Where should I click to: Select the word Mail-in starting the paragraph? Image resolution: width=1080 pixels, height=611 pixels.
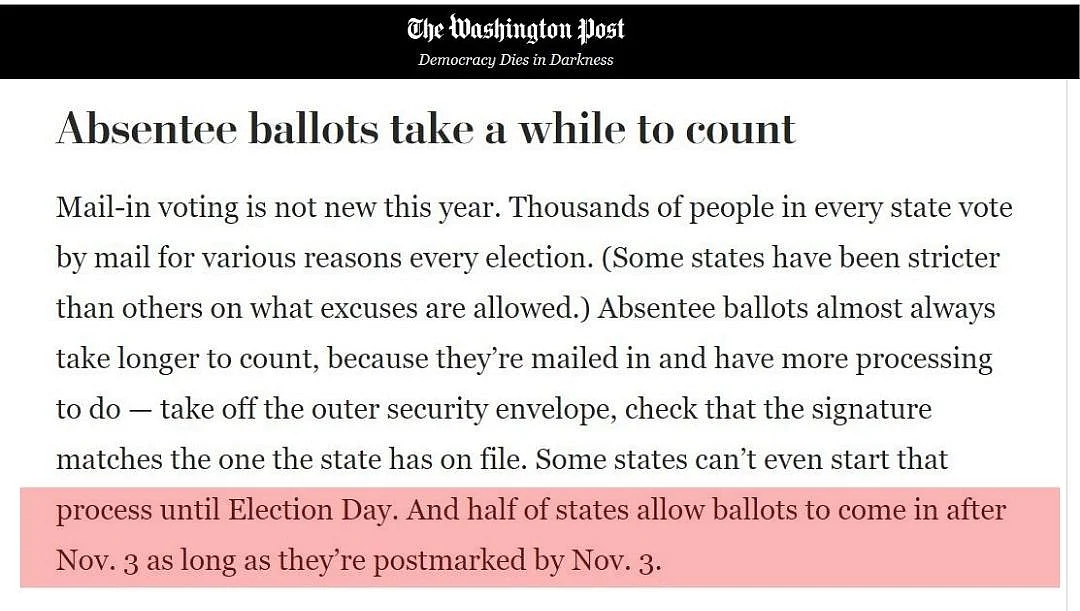pos(103,207)
